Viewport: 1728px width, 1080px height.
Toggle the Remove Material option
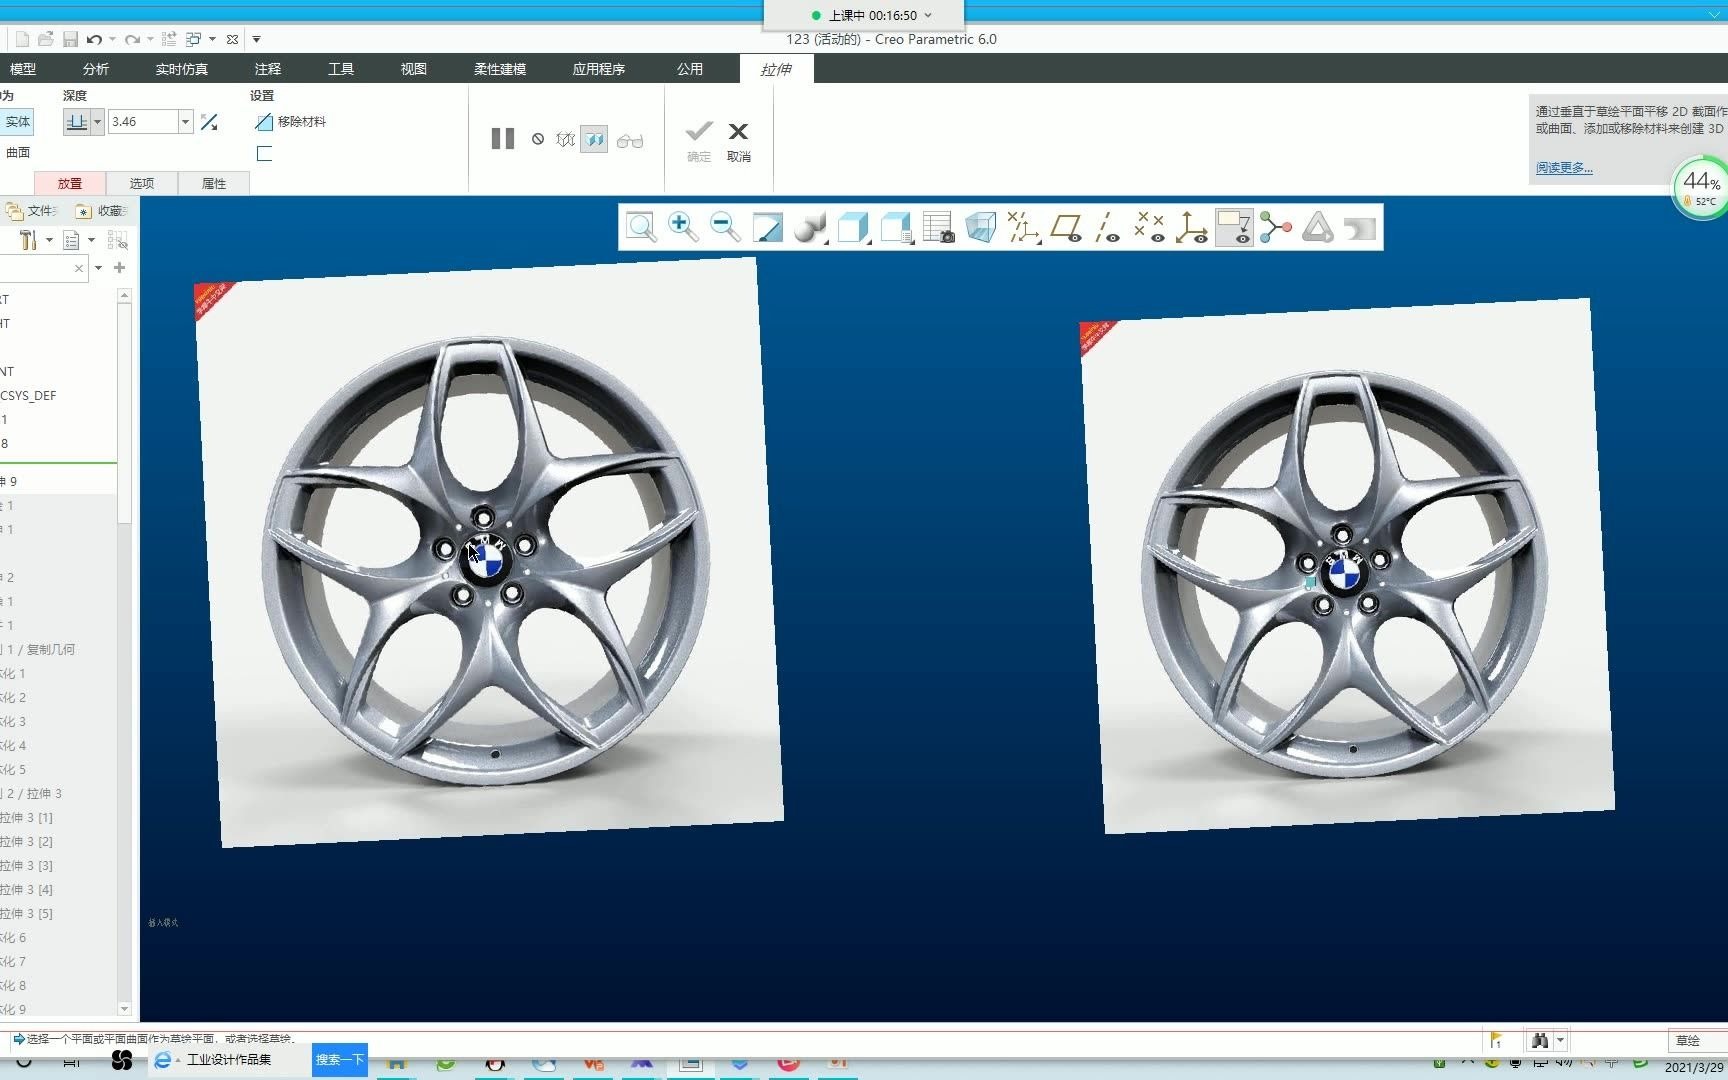[291, 122]
